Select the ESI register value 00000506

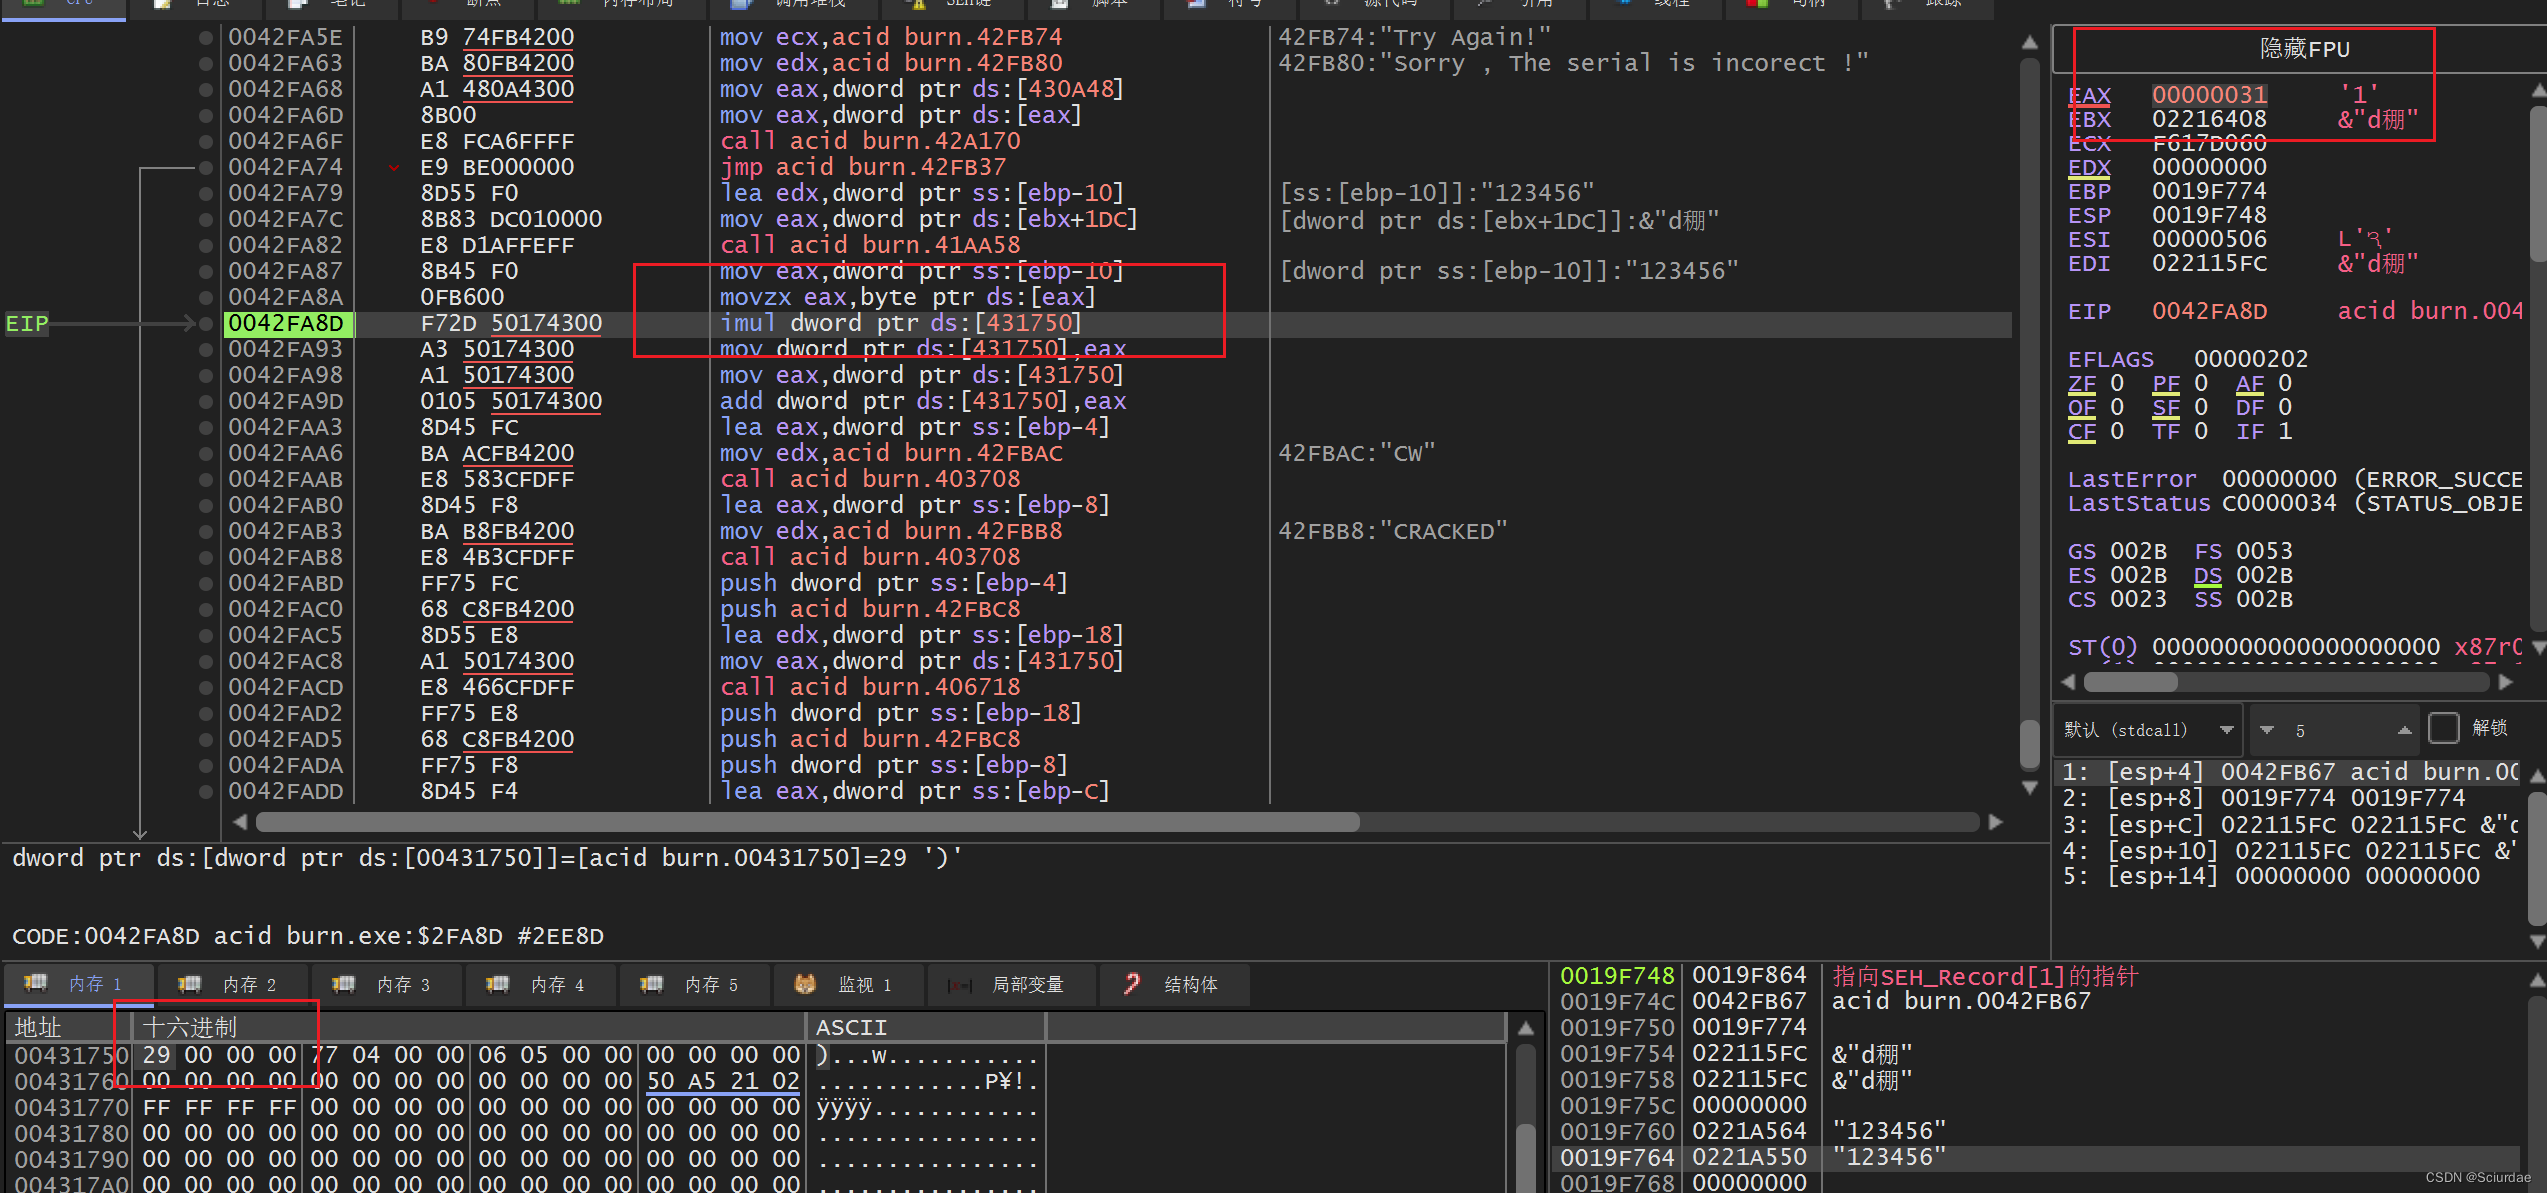[x=2209, y=239]
